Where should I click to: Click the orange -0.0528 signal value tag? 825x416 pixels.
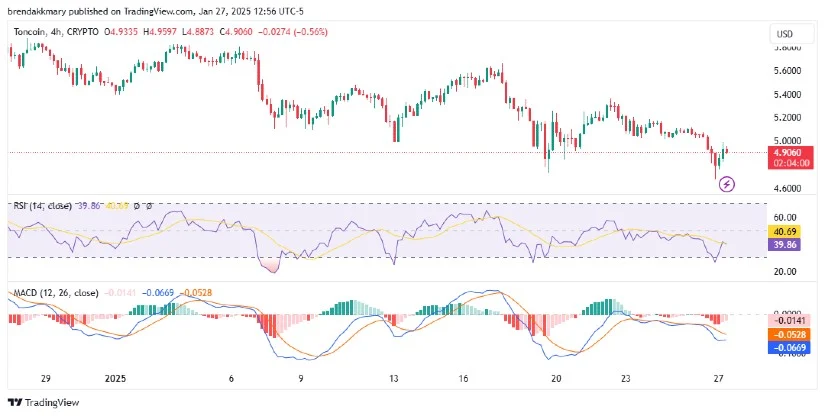click(x=788, y=334)
